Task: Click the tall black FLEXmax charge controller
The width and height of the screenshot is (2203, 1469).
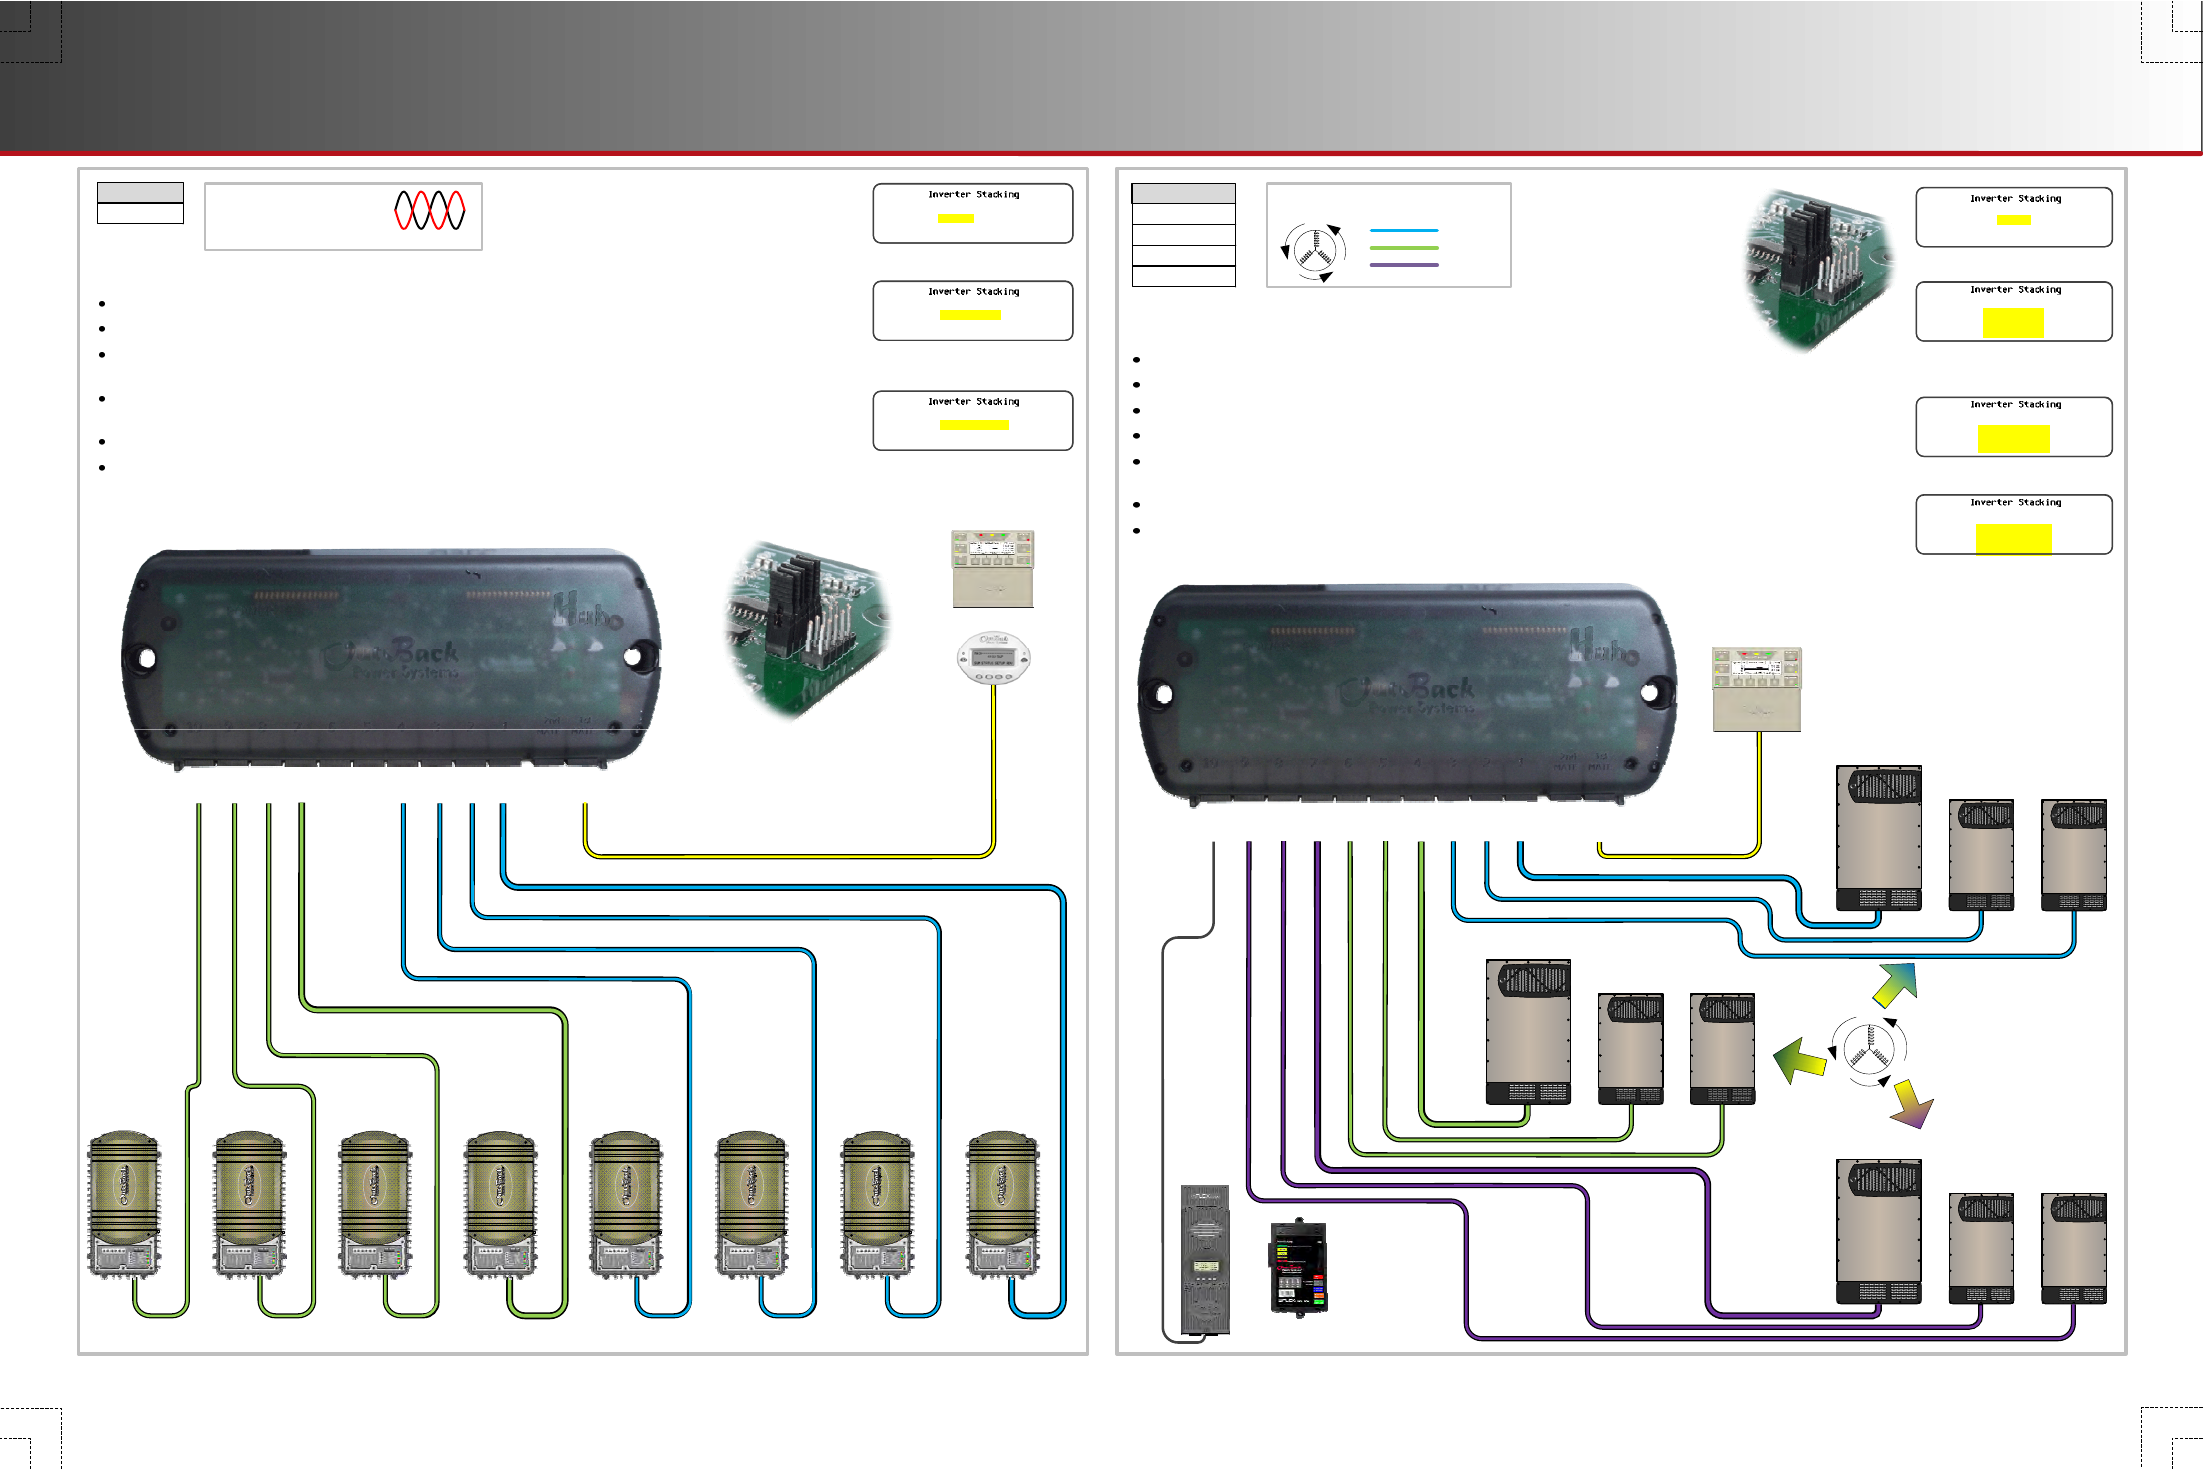Action: click(x=1205, y=1260)
